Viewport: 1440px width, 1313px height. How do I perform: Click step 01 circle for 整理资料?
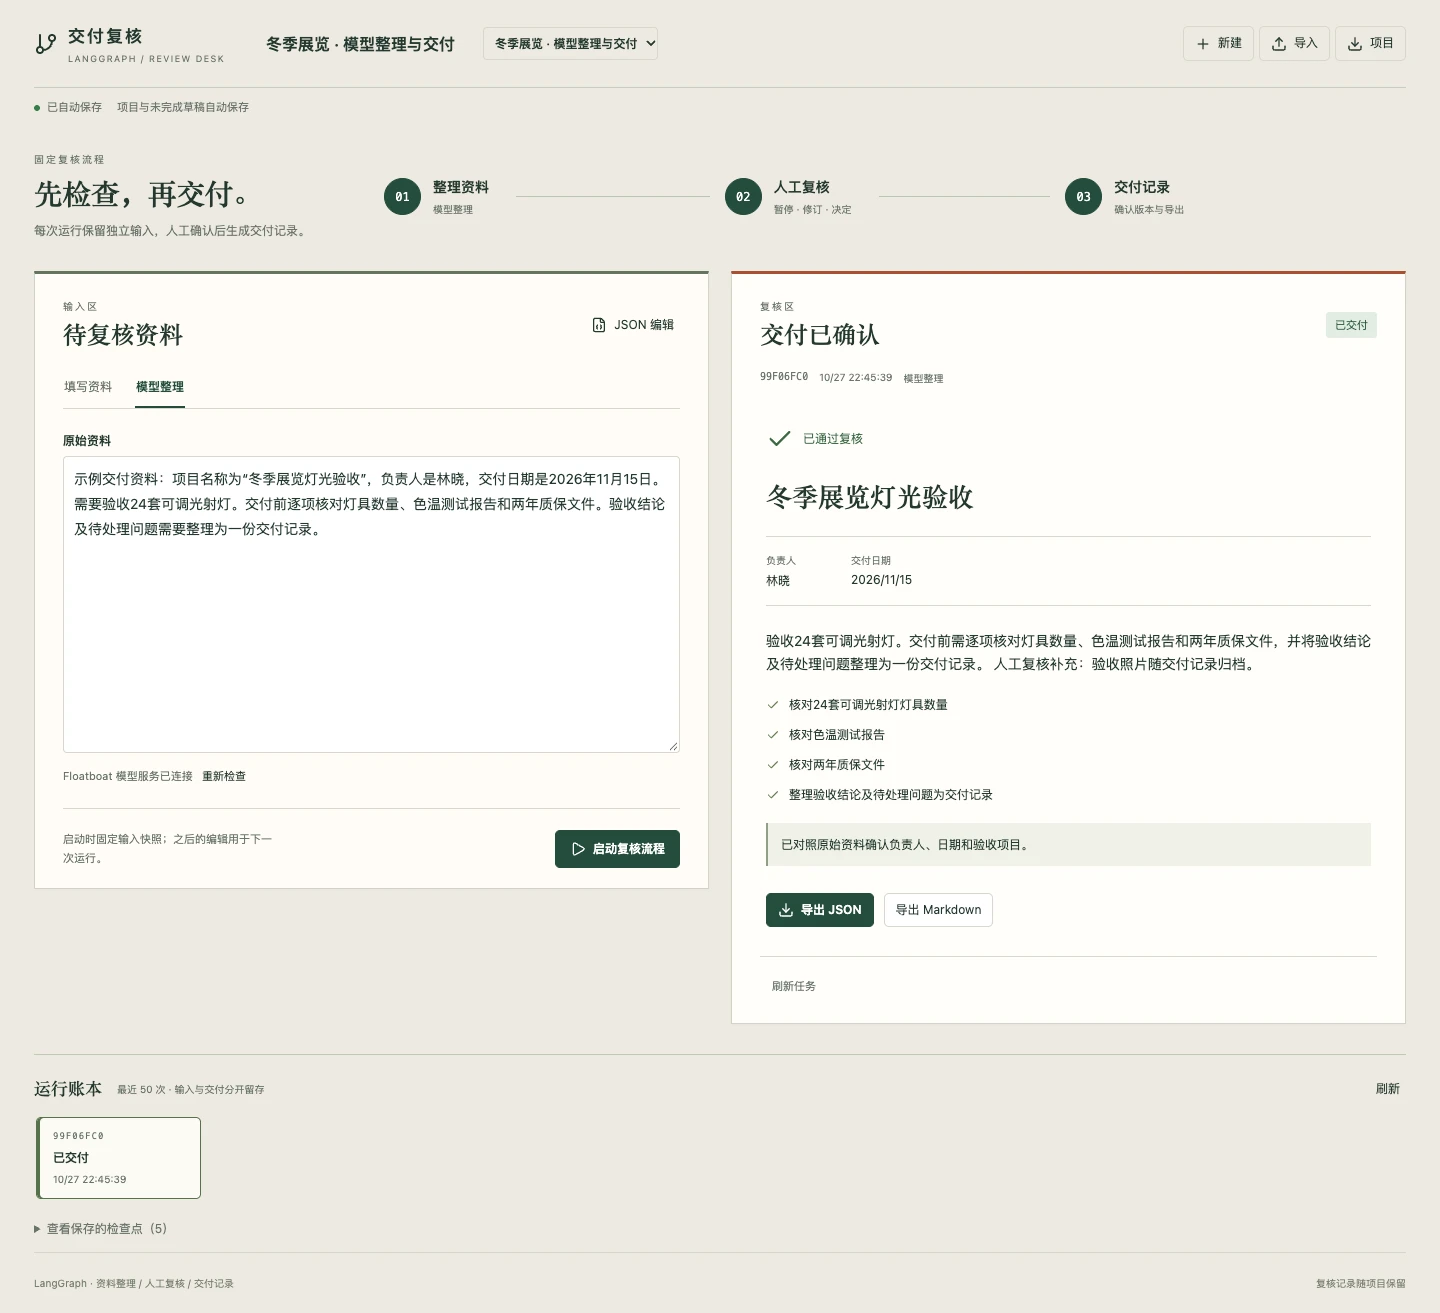coord(402,197)
